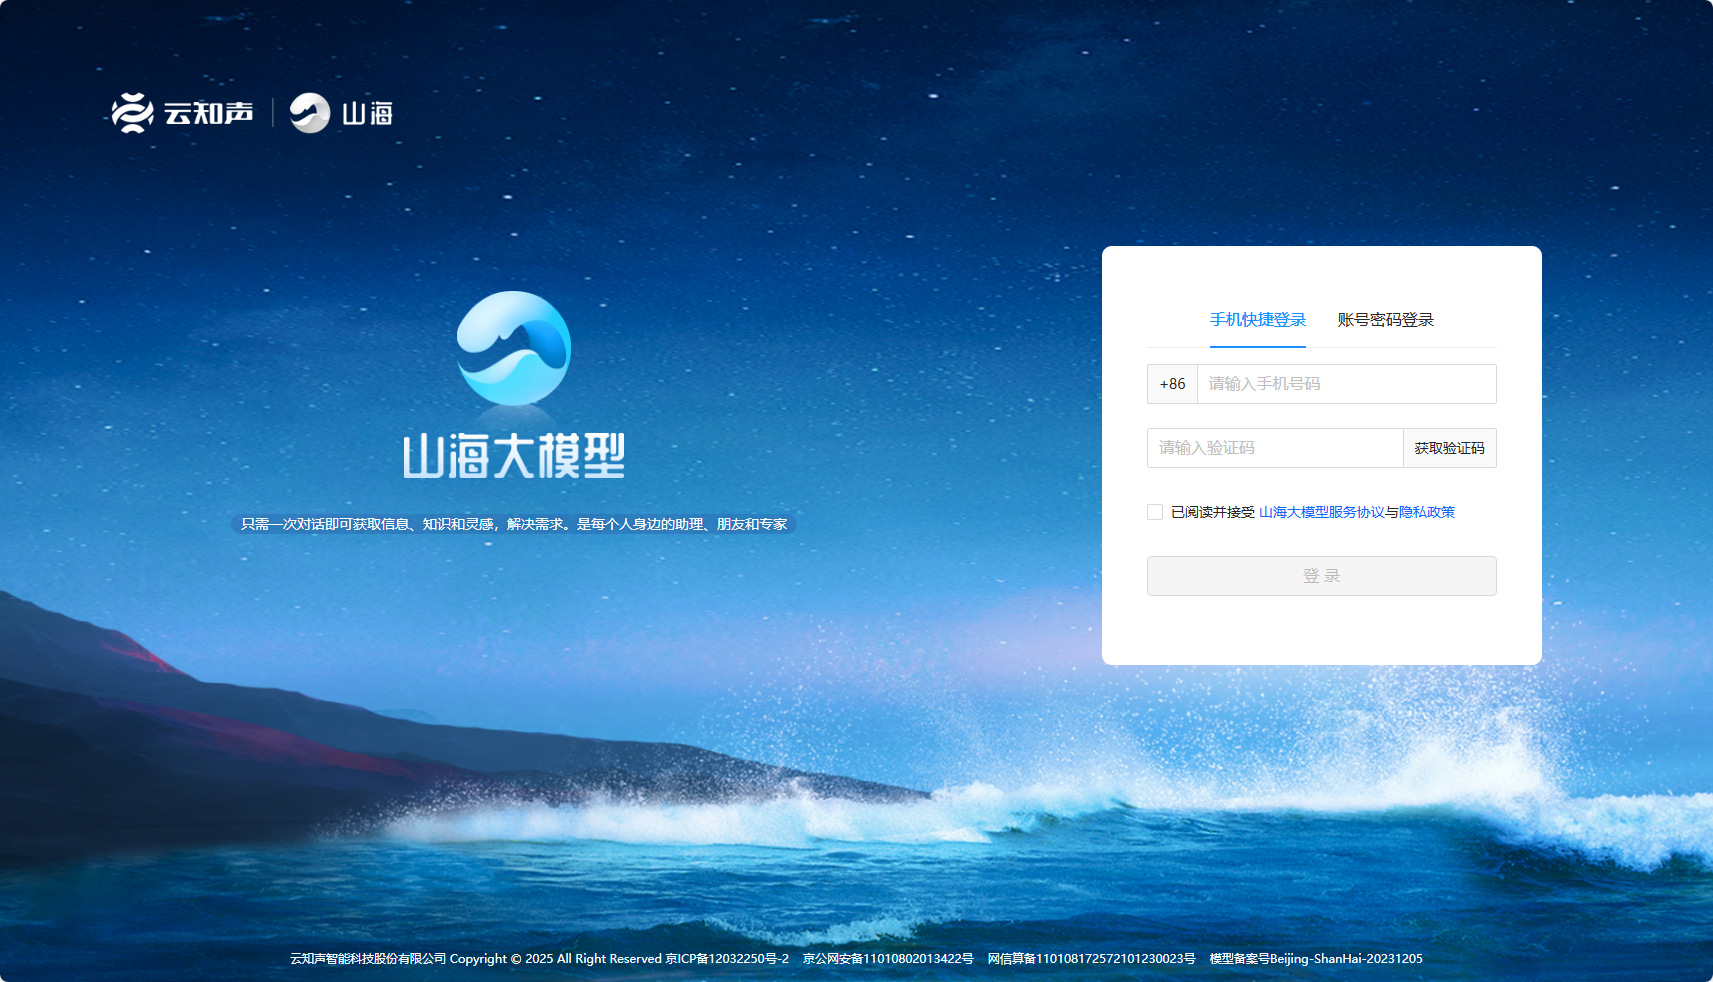The image size is (1713, 982).
Task: Click the 模型备案号 Beijing-ShanHai footer text
Action: (1315, 959)
